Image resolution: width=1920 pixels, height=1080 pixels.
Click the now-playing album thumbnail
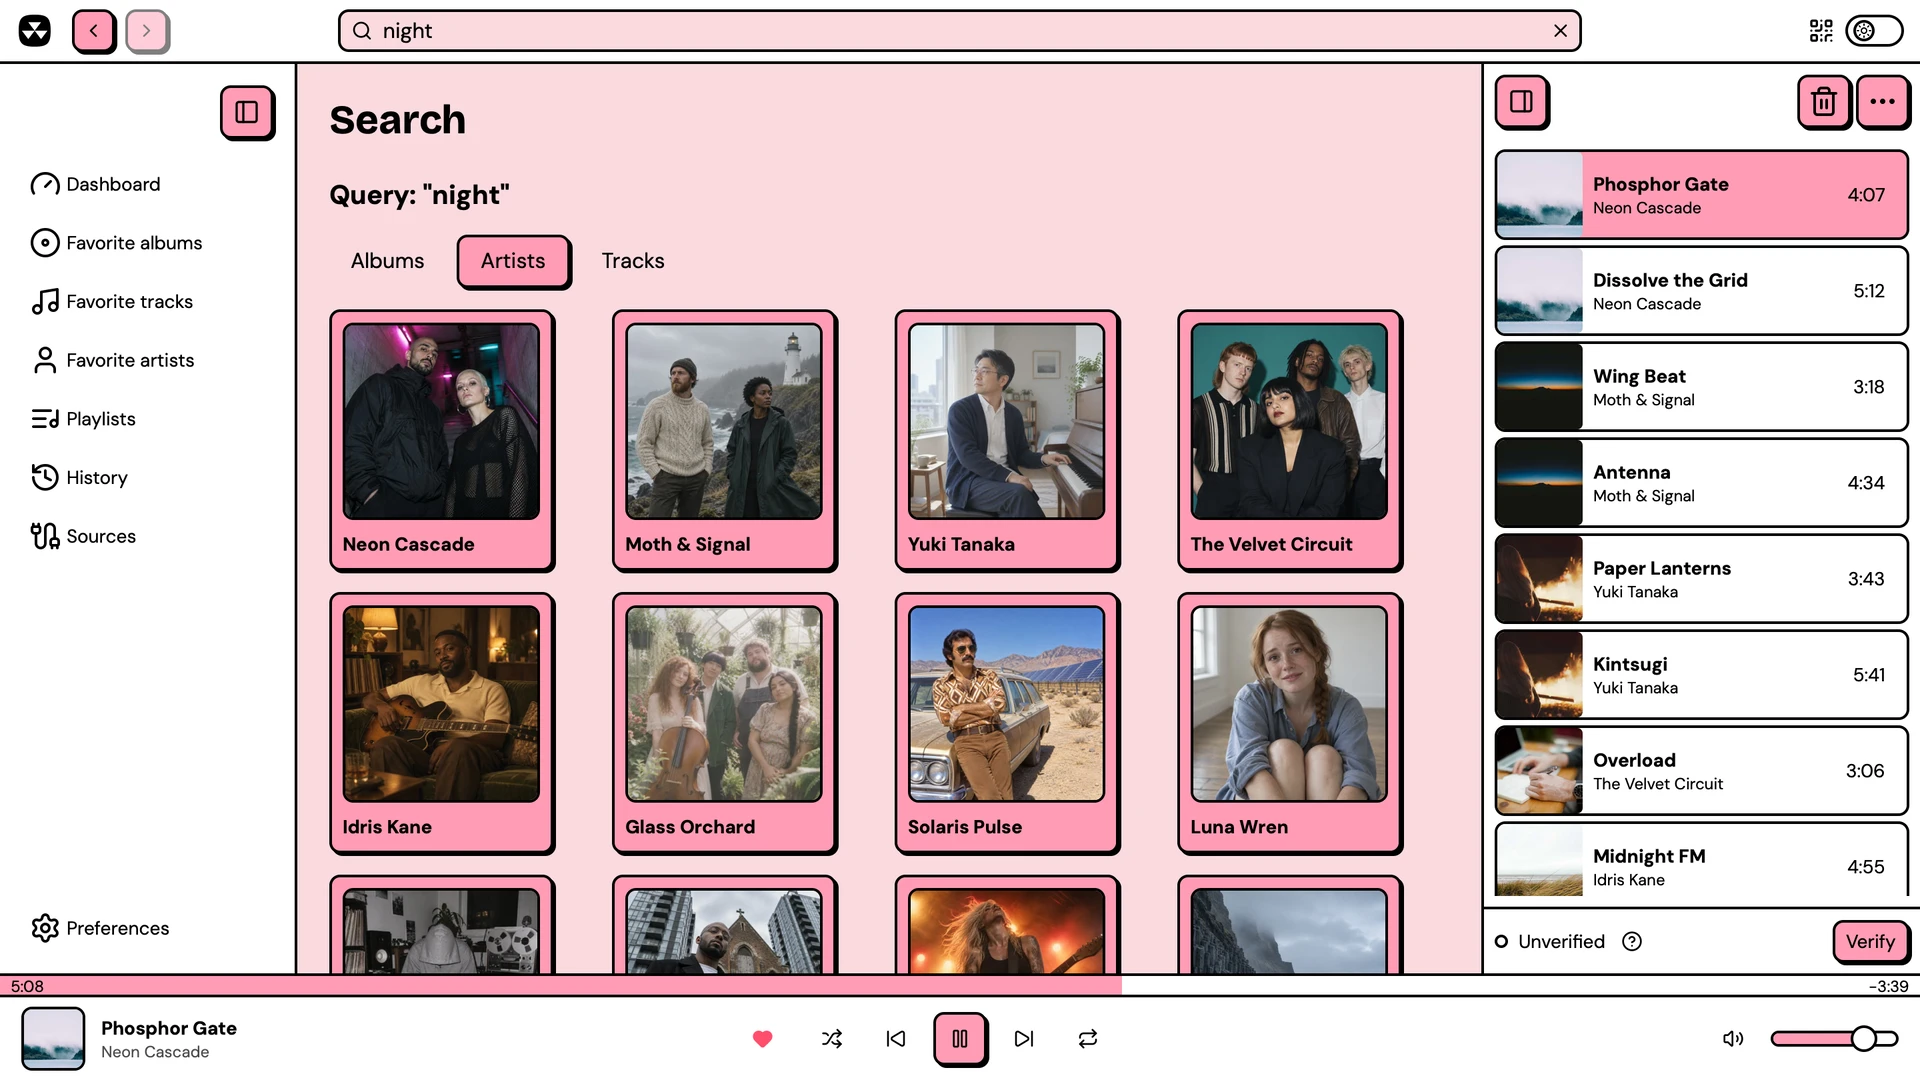pos(53,1039)
